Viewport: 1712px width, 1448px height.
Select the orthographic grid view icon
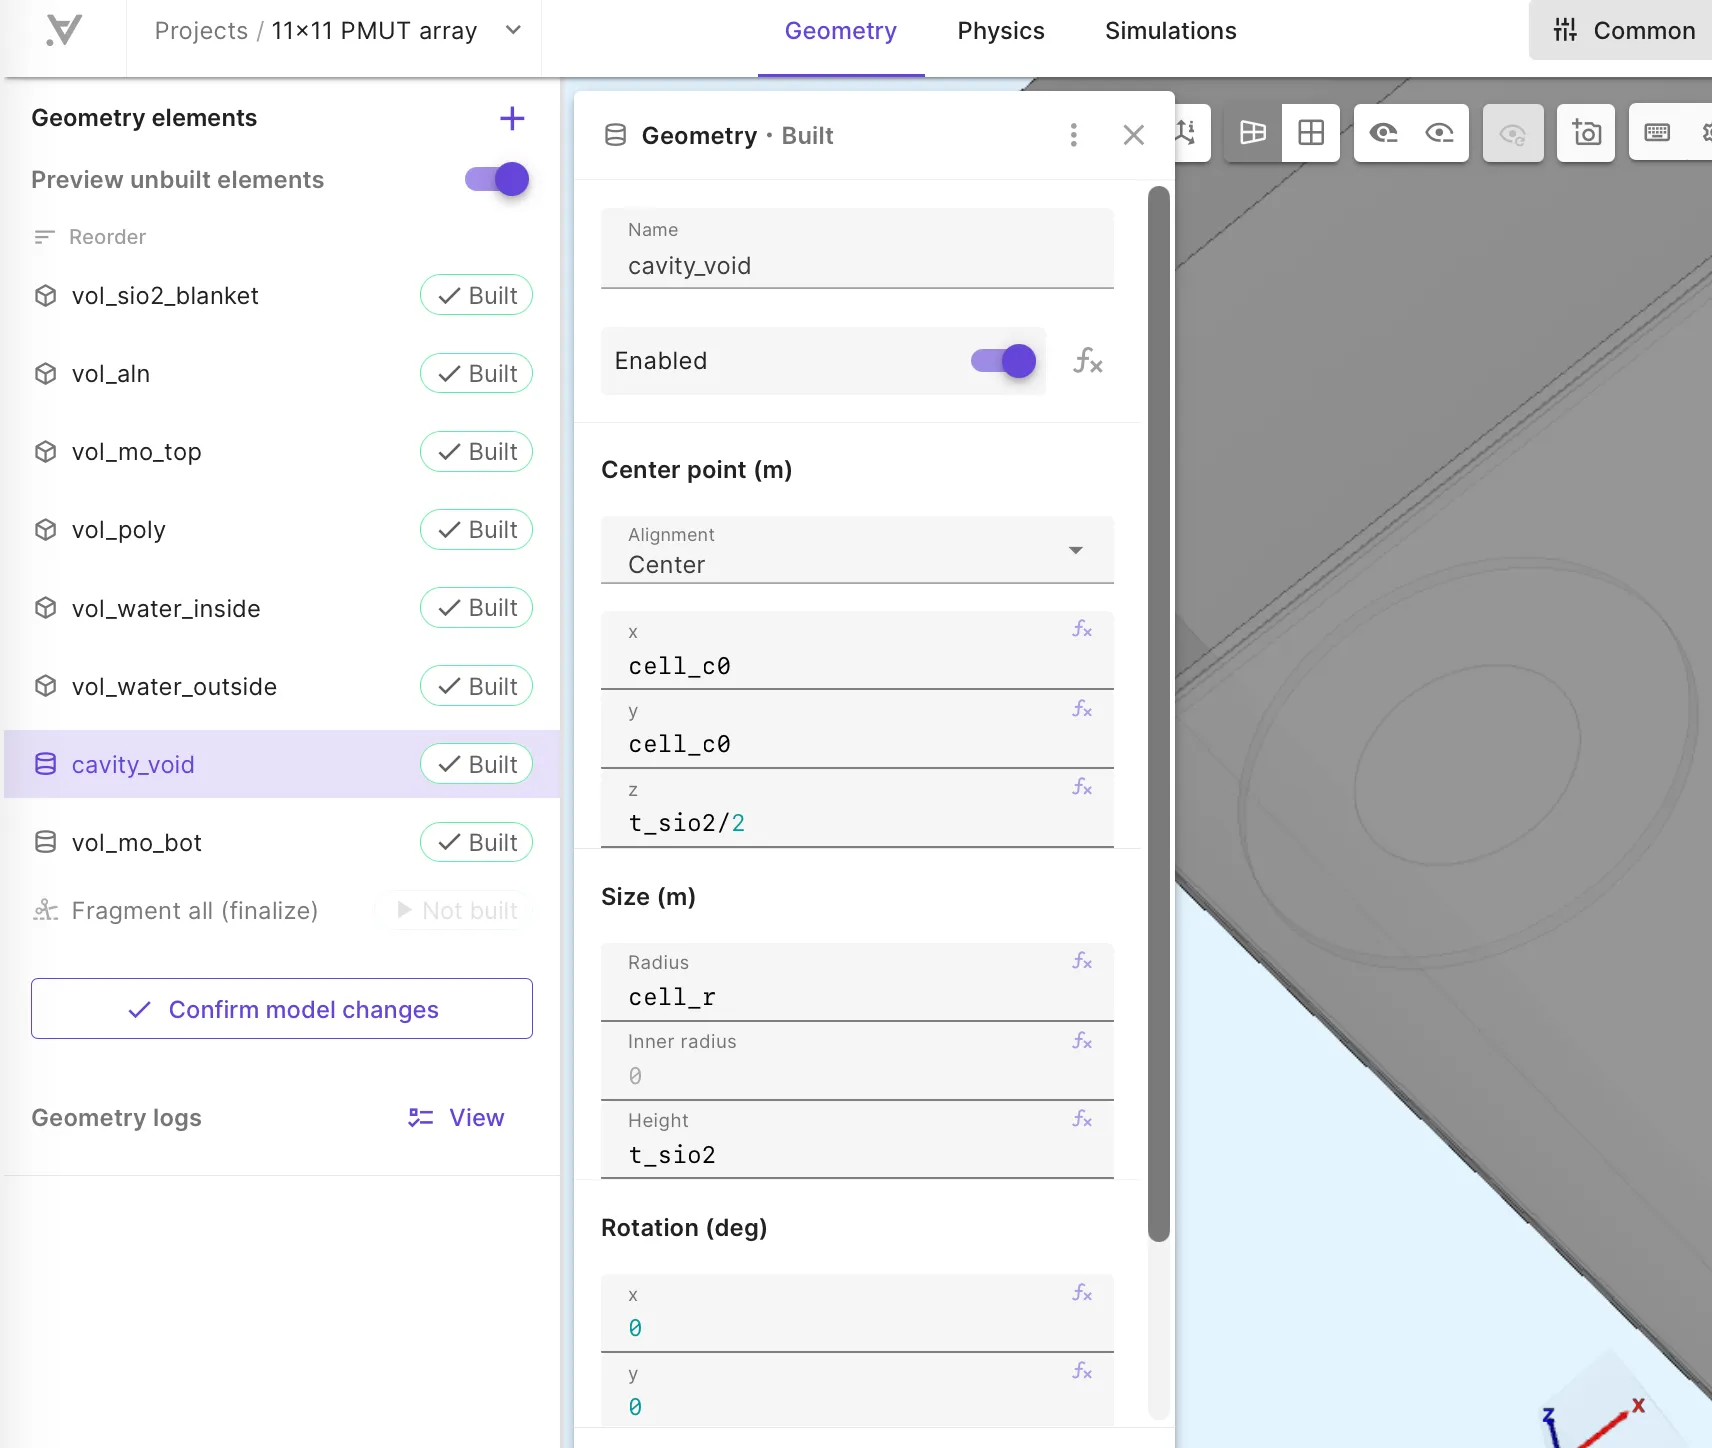[x=1311, y=133]
